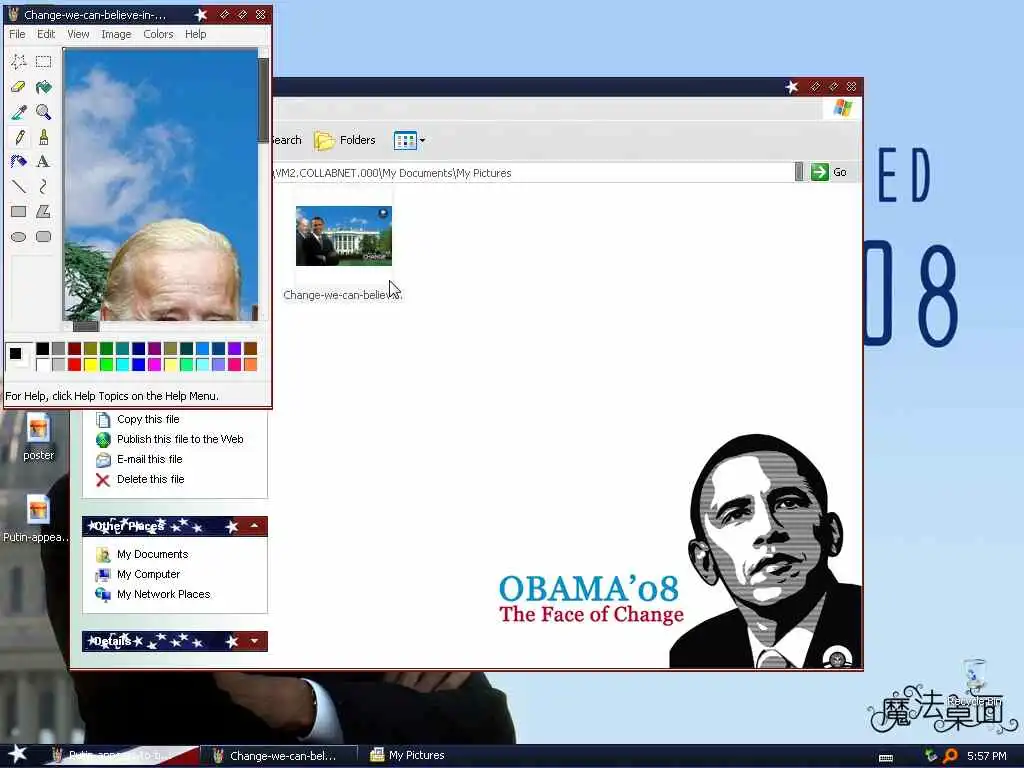The height and width of the screenshot is (768, 1024).
Task: Open the Help menu in Paint
Action: pos(195,34)
